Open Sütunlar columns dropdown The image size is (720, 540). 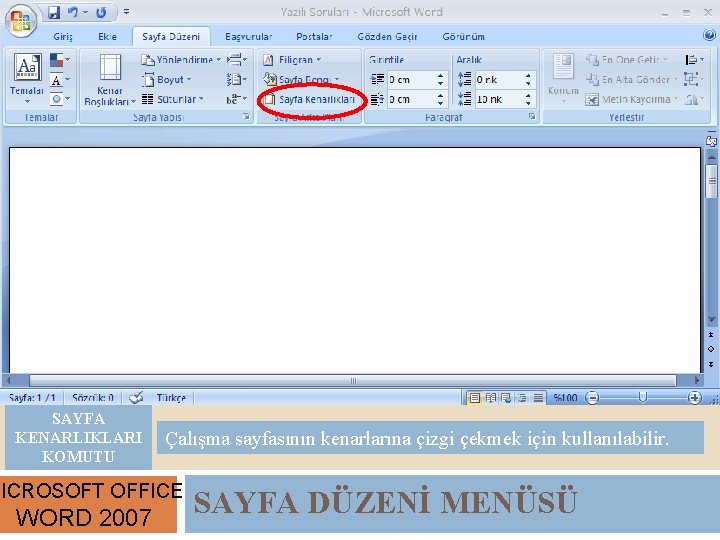pos(172,99)
